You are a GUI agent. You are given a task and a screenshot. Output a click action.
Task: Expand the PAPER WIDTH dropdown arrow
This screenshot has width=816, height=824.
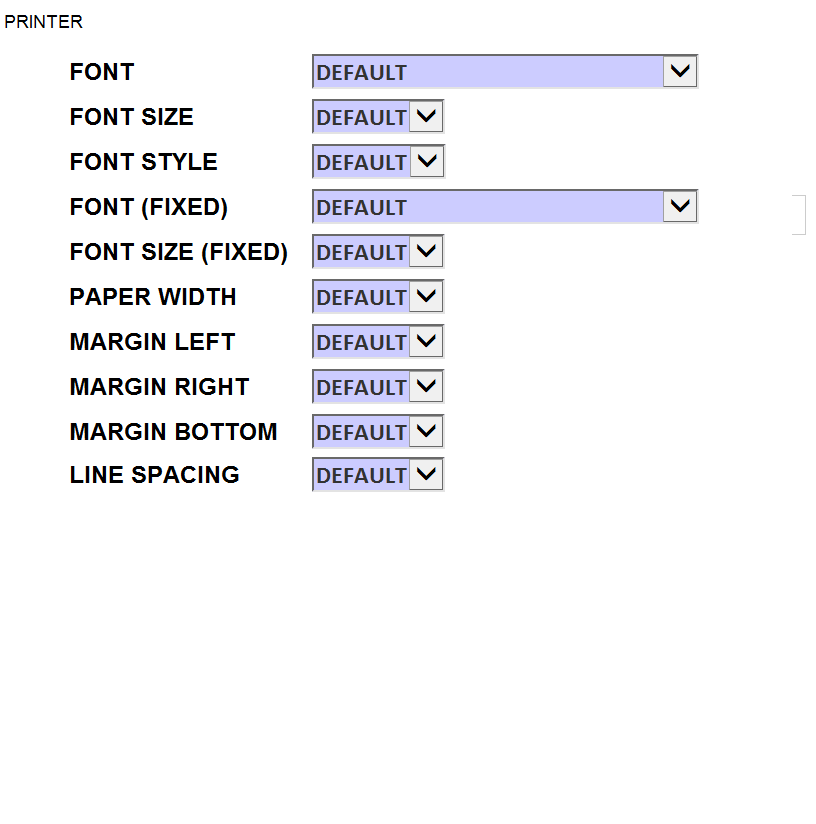[426, 297]
